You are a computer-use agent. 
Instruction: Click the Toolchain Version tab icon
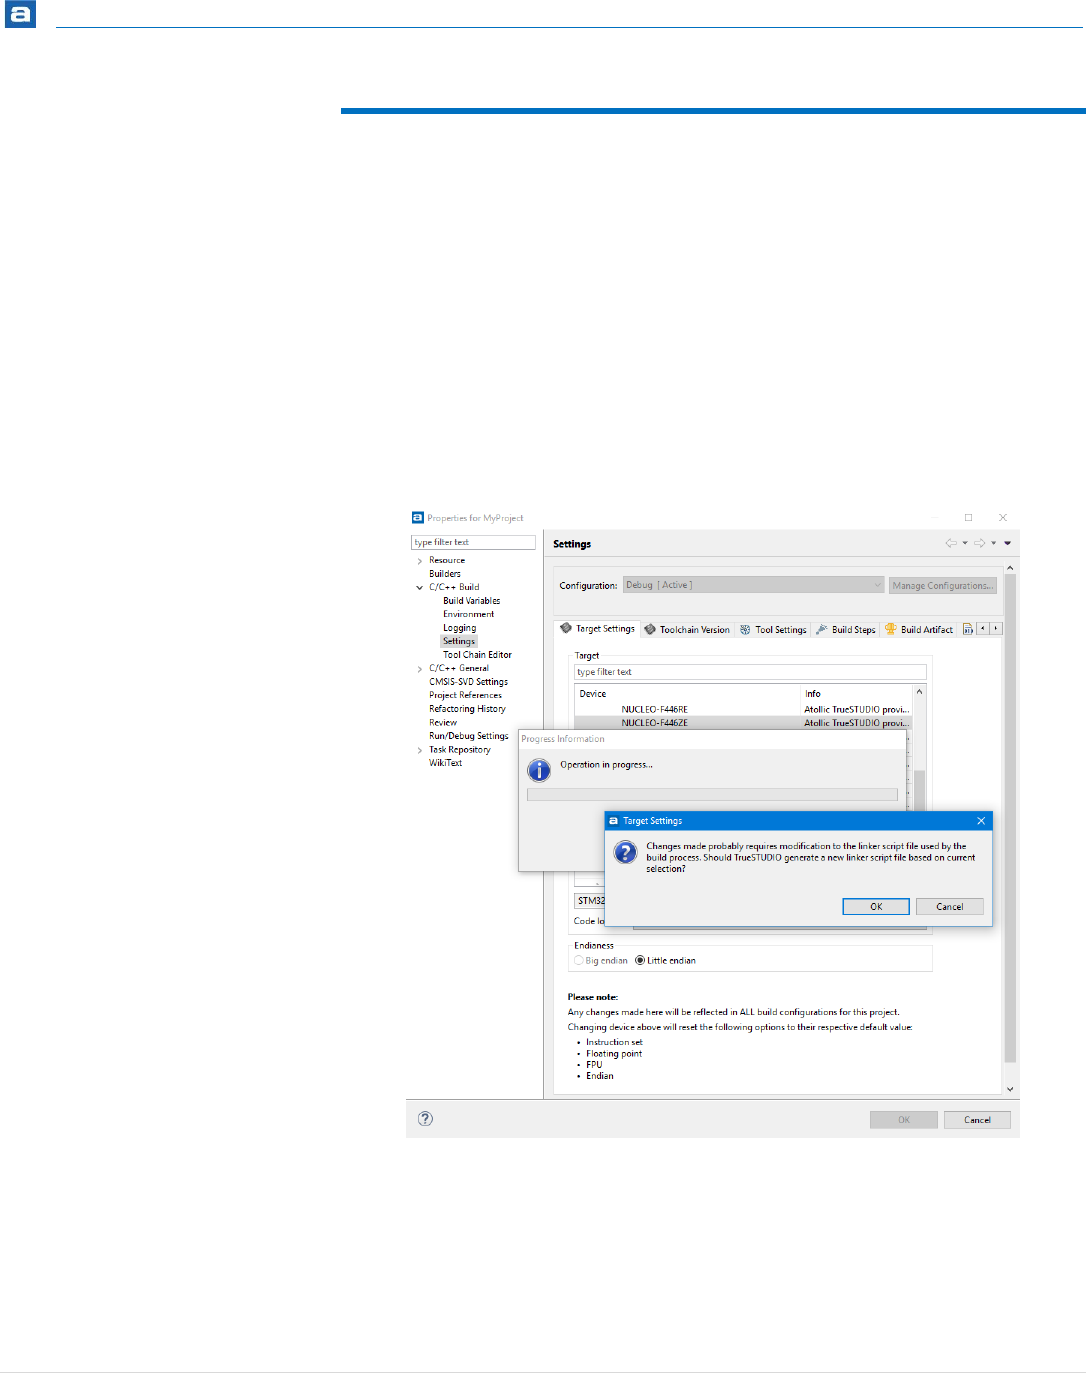click(650, 629)
